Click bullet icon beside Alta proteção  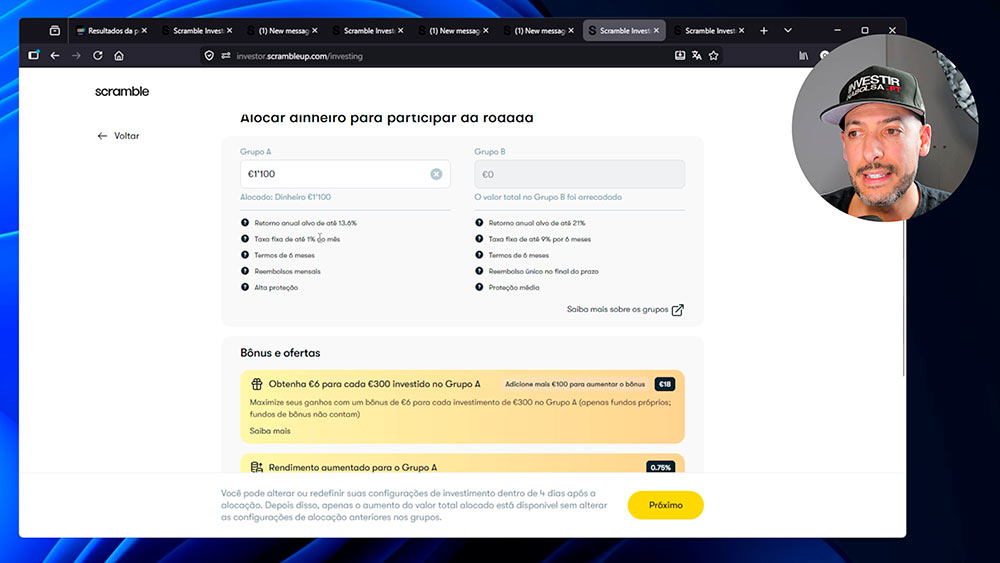pyautogui.click(x=245, y=287)
